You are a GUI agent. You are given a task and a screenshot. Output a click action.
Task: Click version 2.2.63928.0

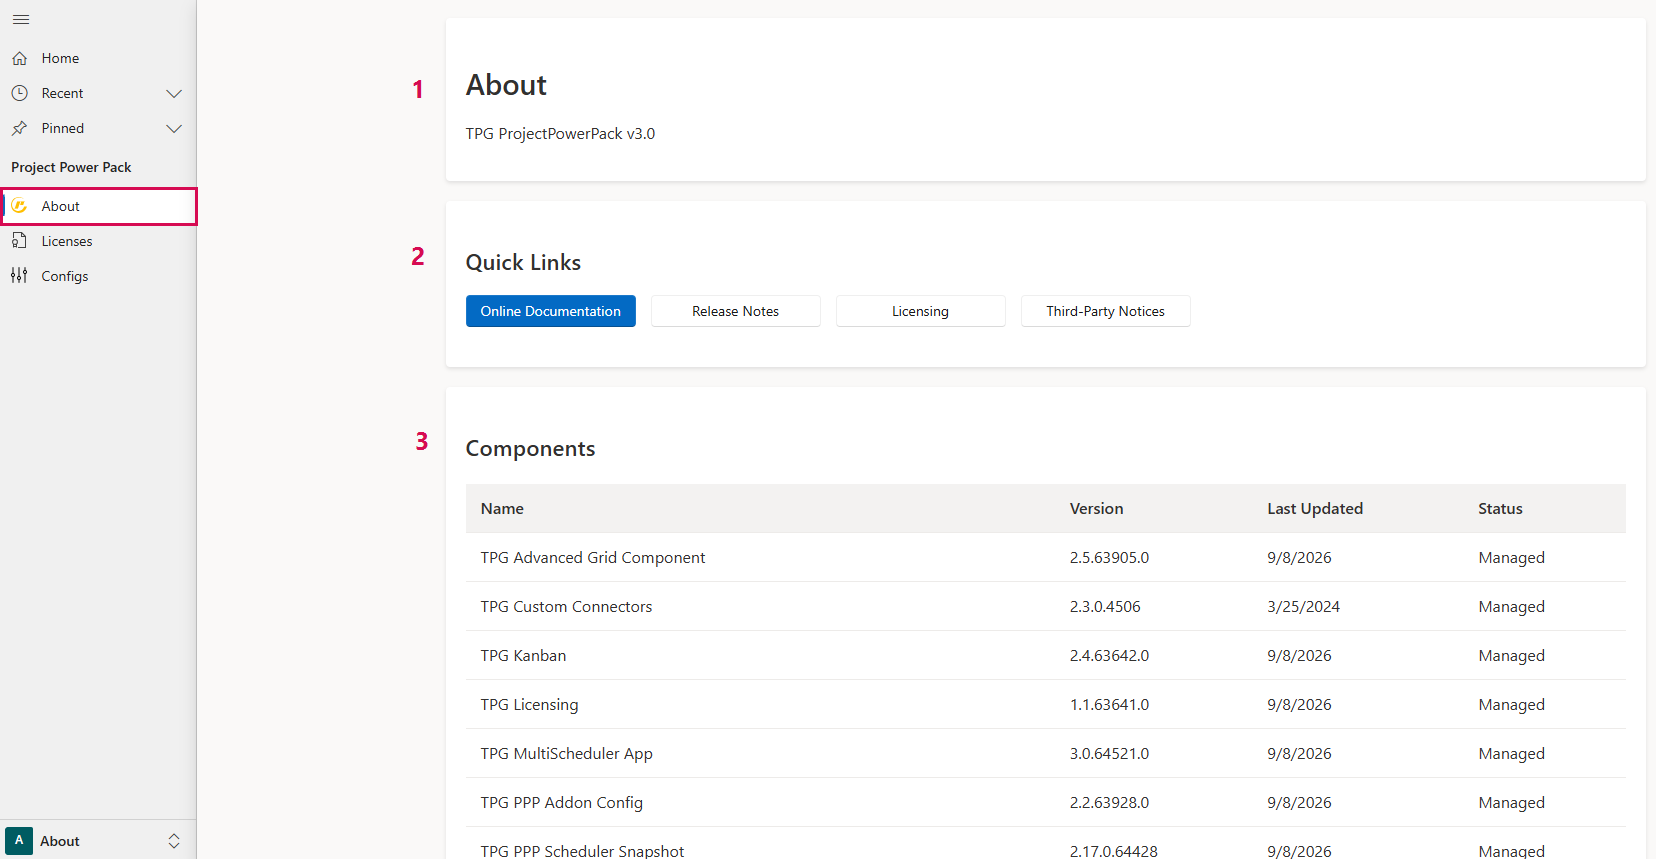(1109, 803)
